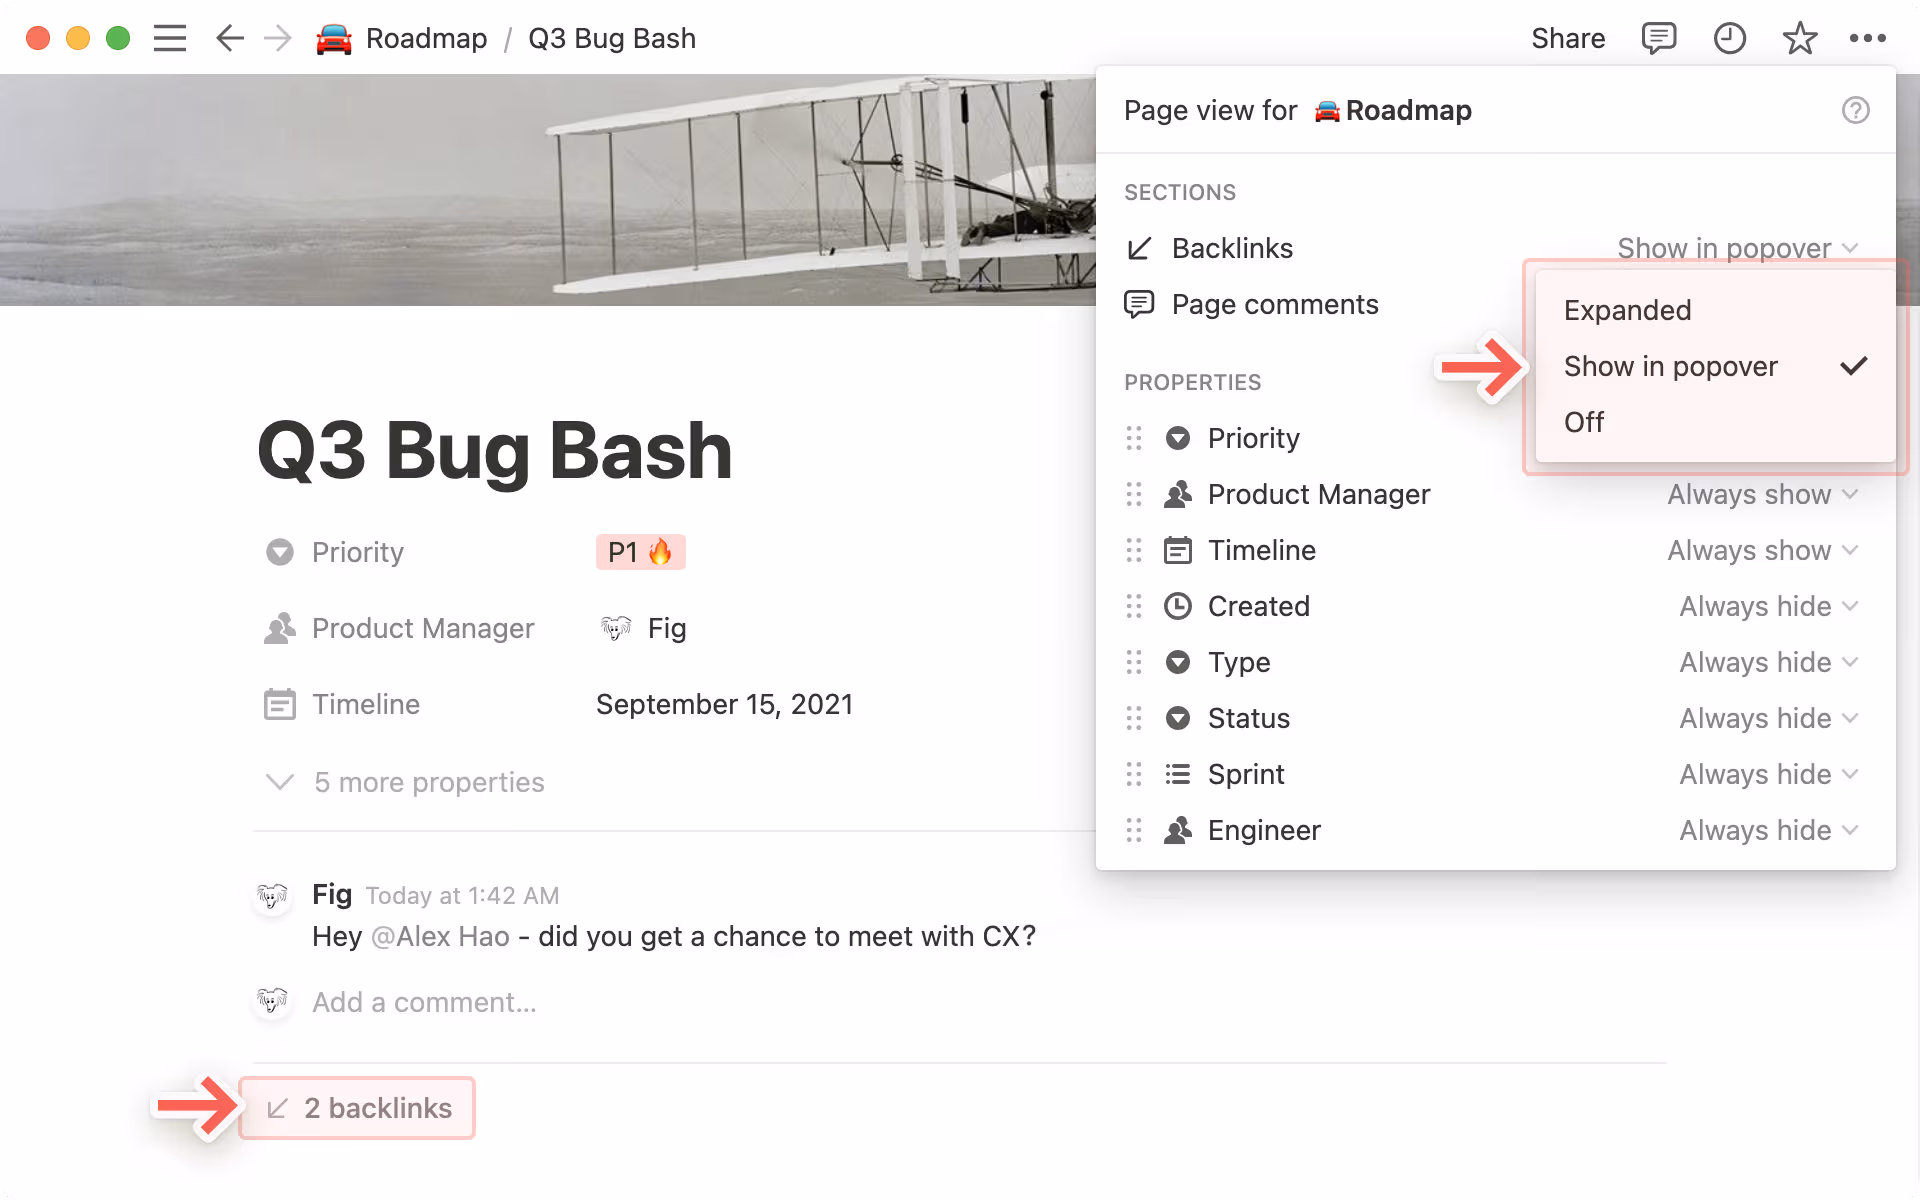The height and width of the screenshot is (1200, 1920).
Task: Favorite this page using the star icon
Action: tap(1799, 38)
